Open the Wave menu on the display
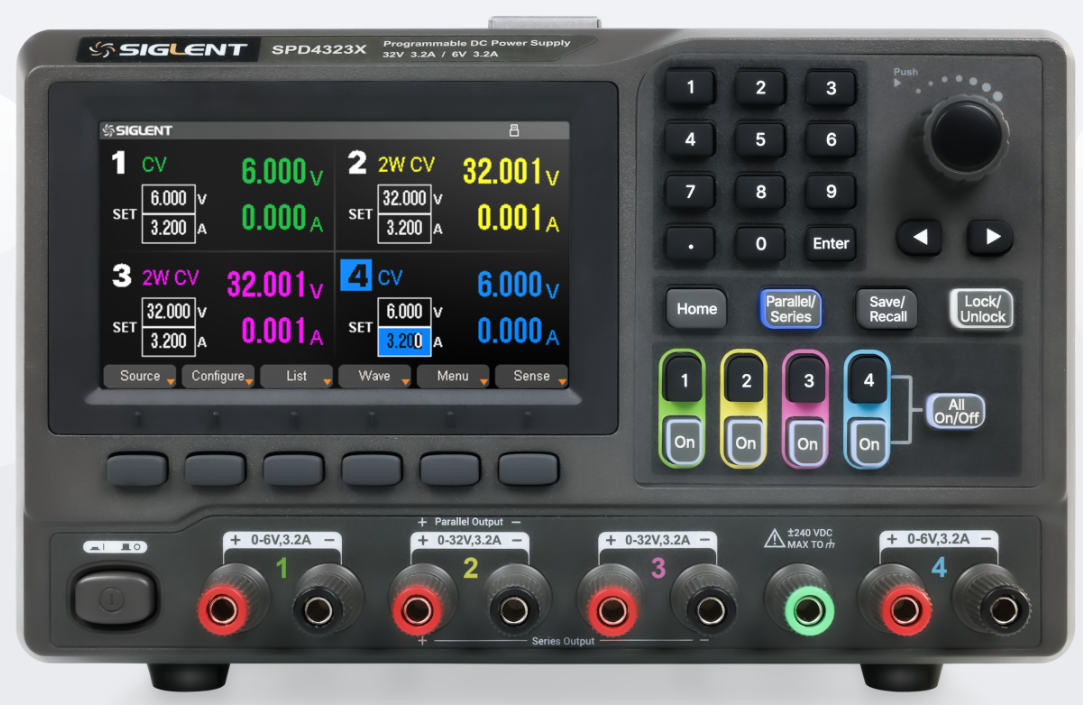 374,376
